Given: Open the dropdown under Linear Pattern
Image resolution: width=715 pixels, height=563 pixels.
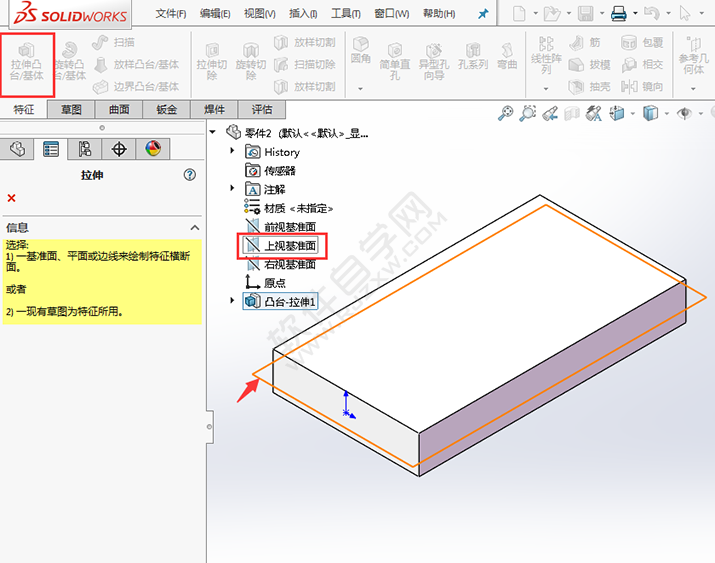Looking at the screenshot, I should (546, 88).
